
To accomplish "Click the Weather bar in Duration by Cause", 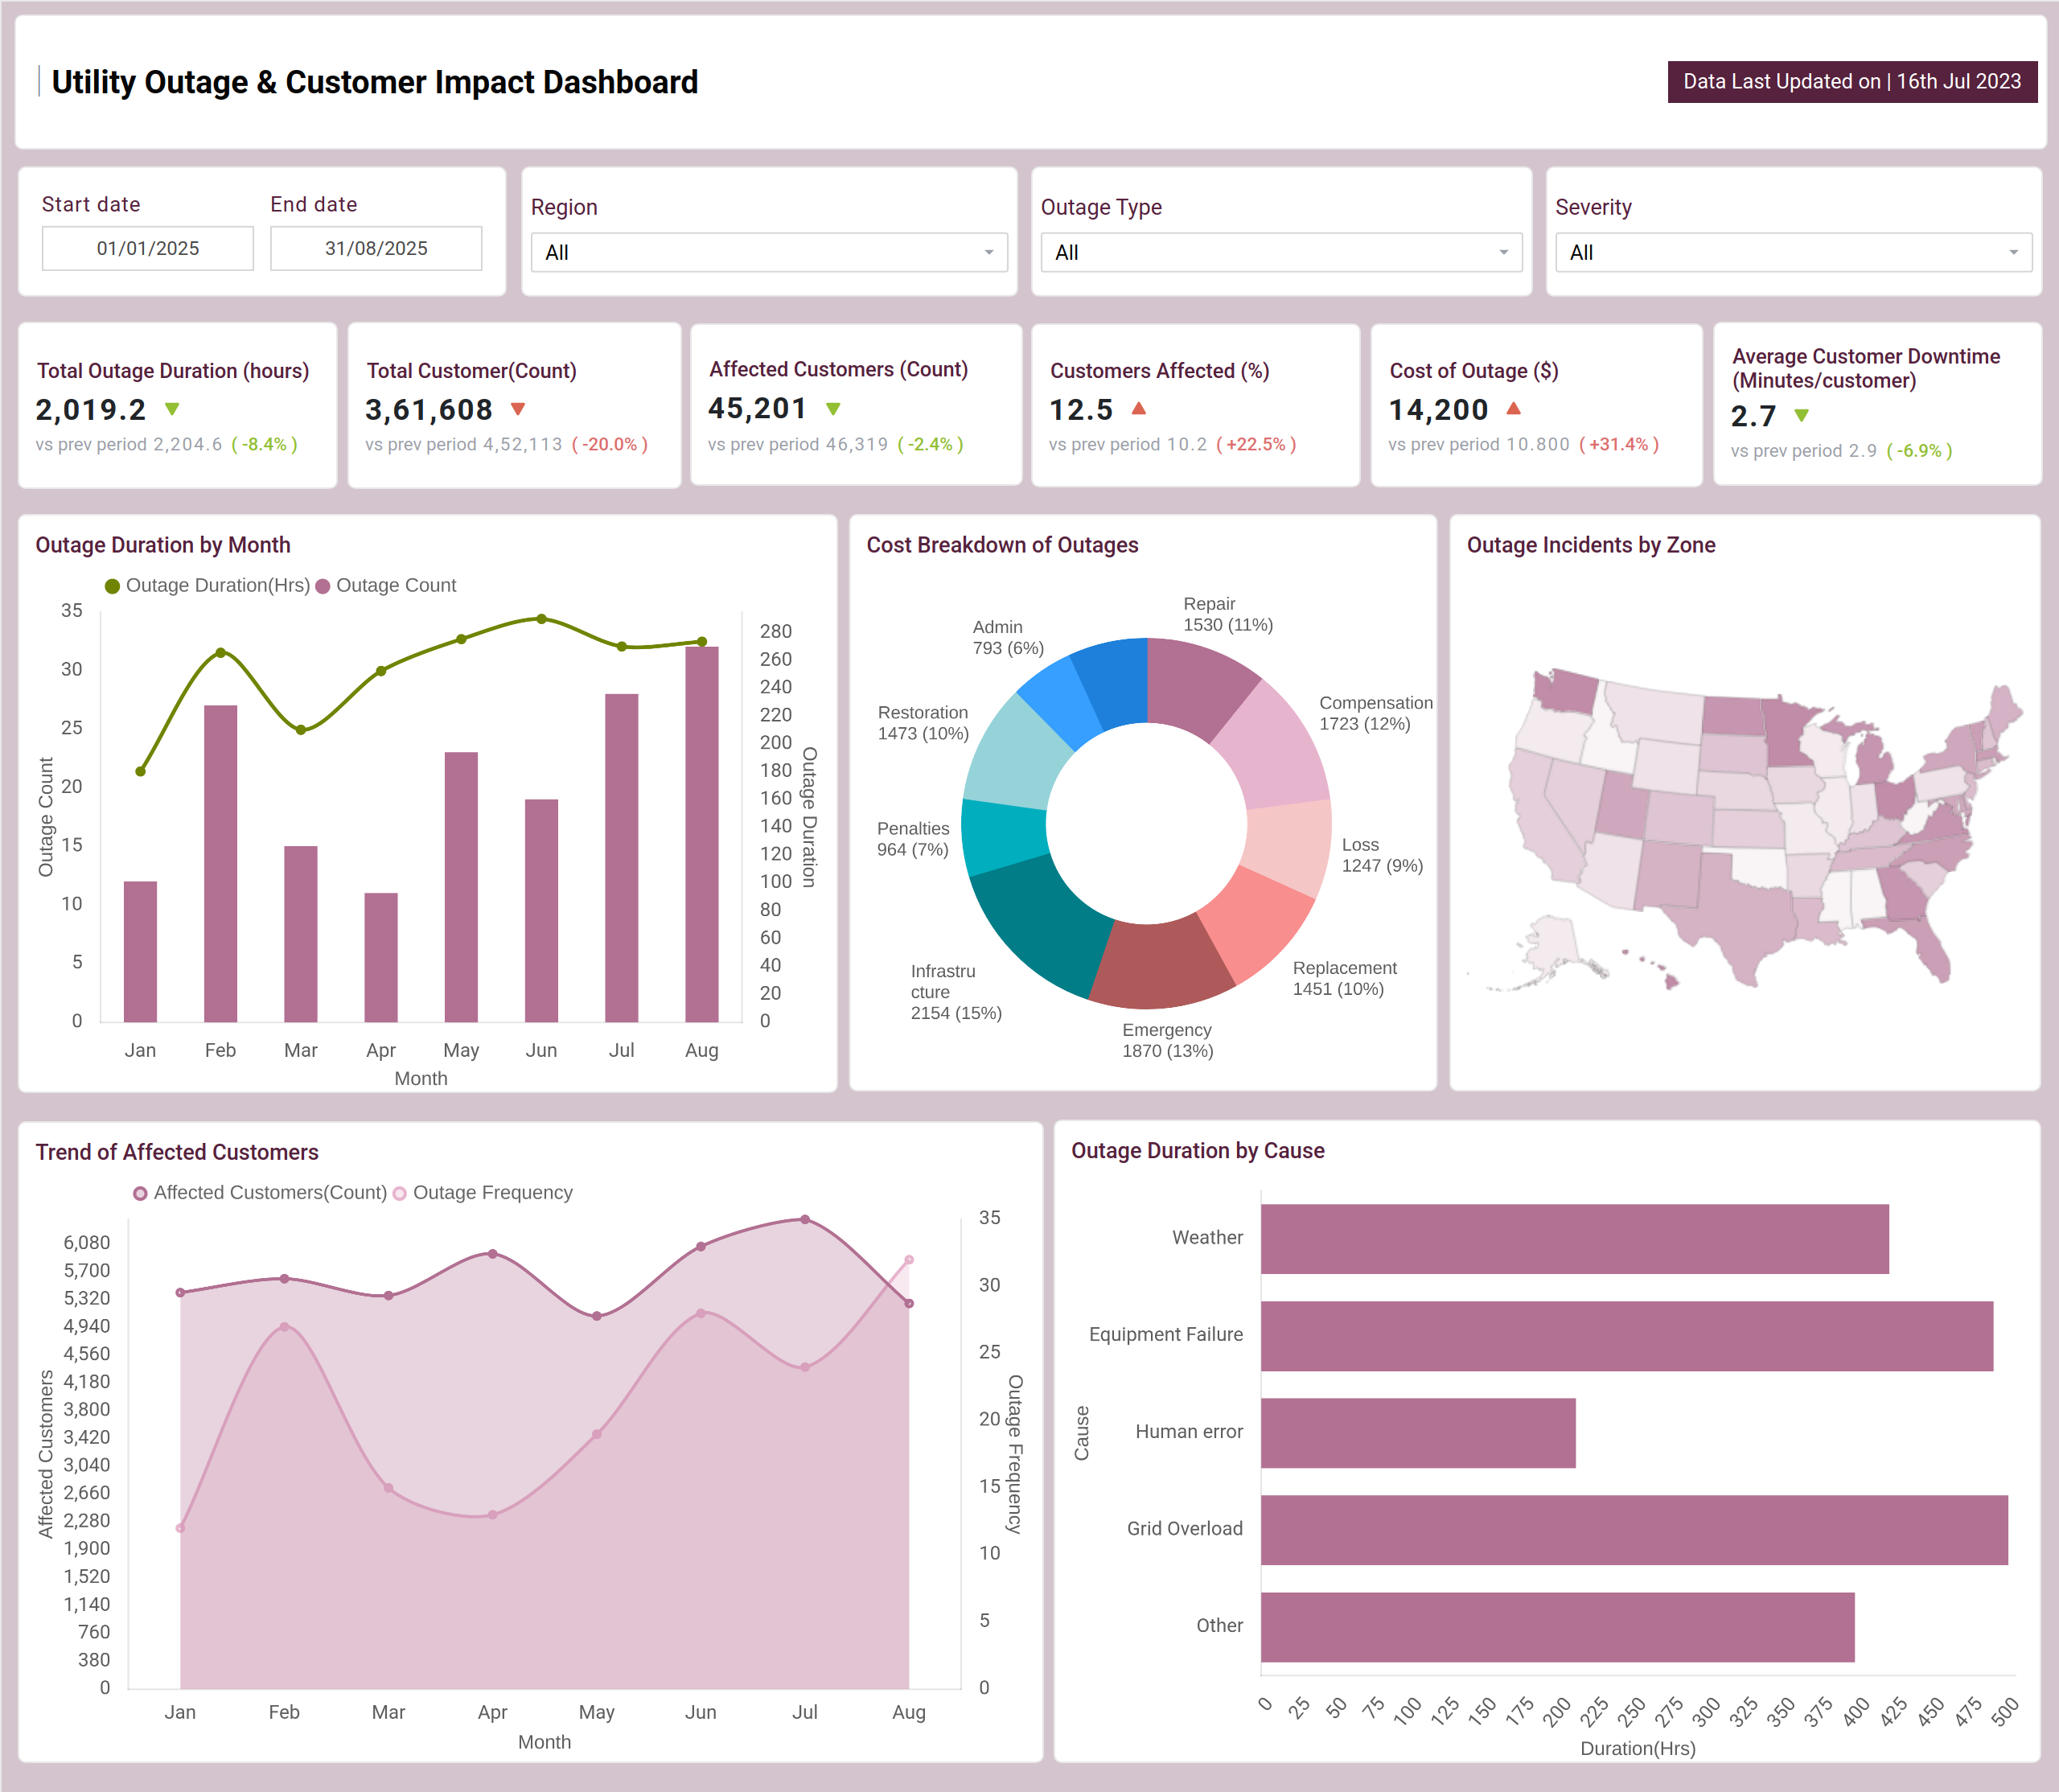I will pos(1574,1239).
